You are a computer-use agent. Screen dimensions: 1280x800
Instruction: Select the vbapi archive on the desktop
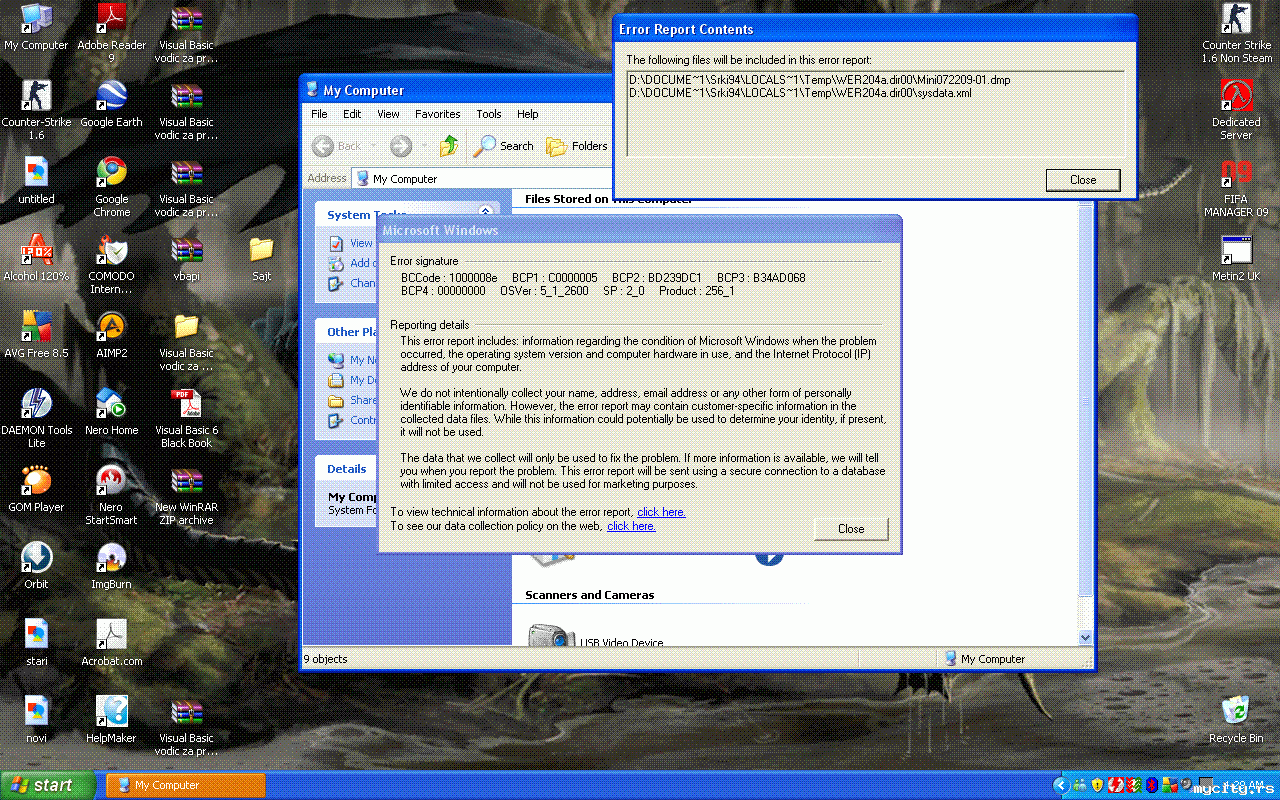[186, 259]
